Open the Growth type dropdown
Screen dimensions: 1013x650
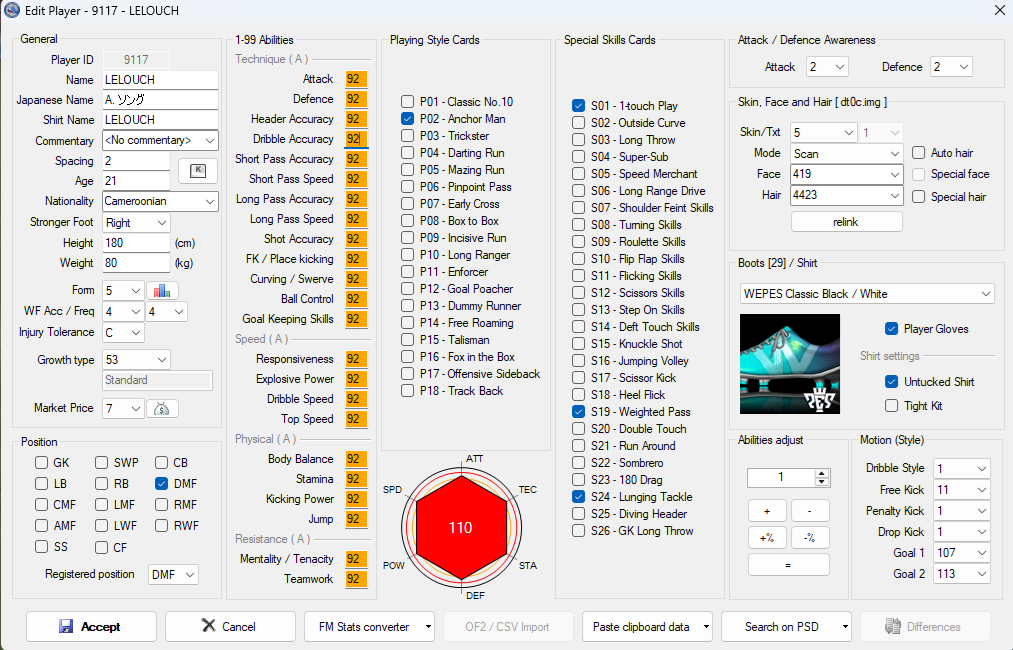(162, 360)
